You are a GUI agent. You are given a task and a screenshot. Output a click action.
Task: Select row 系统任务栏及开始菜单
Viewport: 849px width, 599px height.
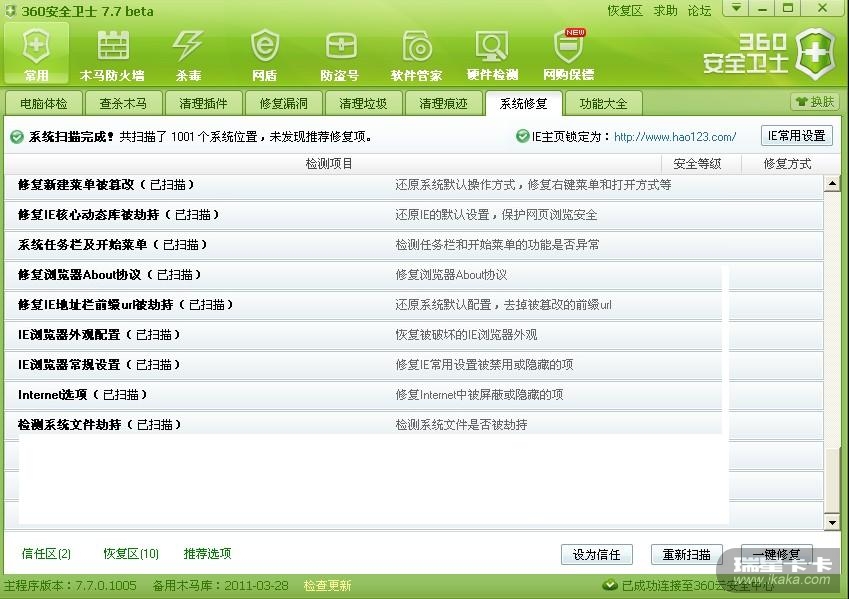pyautogui.click(x=414, y=245)
